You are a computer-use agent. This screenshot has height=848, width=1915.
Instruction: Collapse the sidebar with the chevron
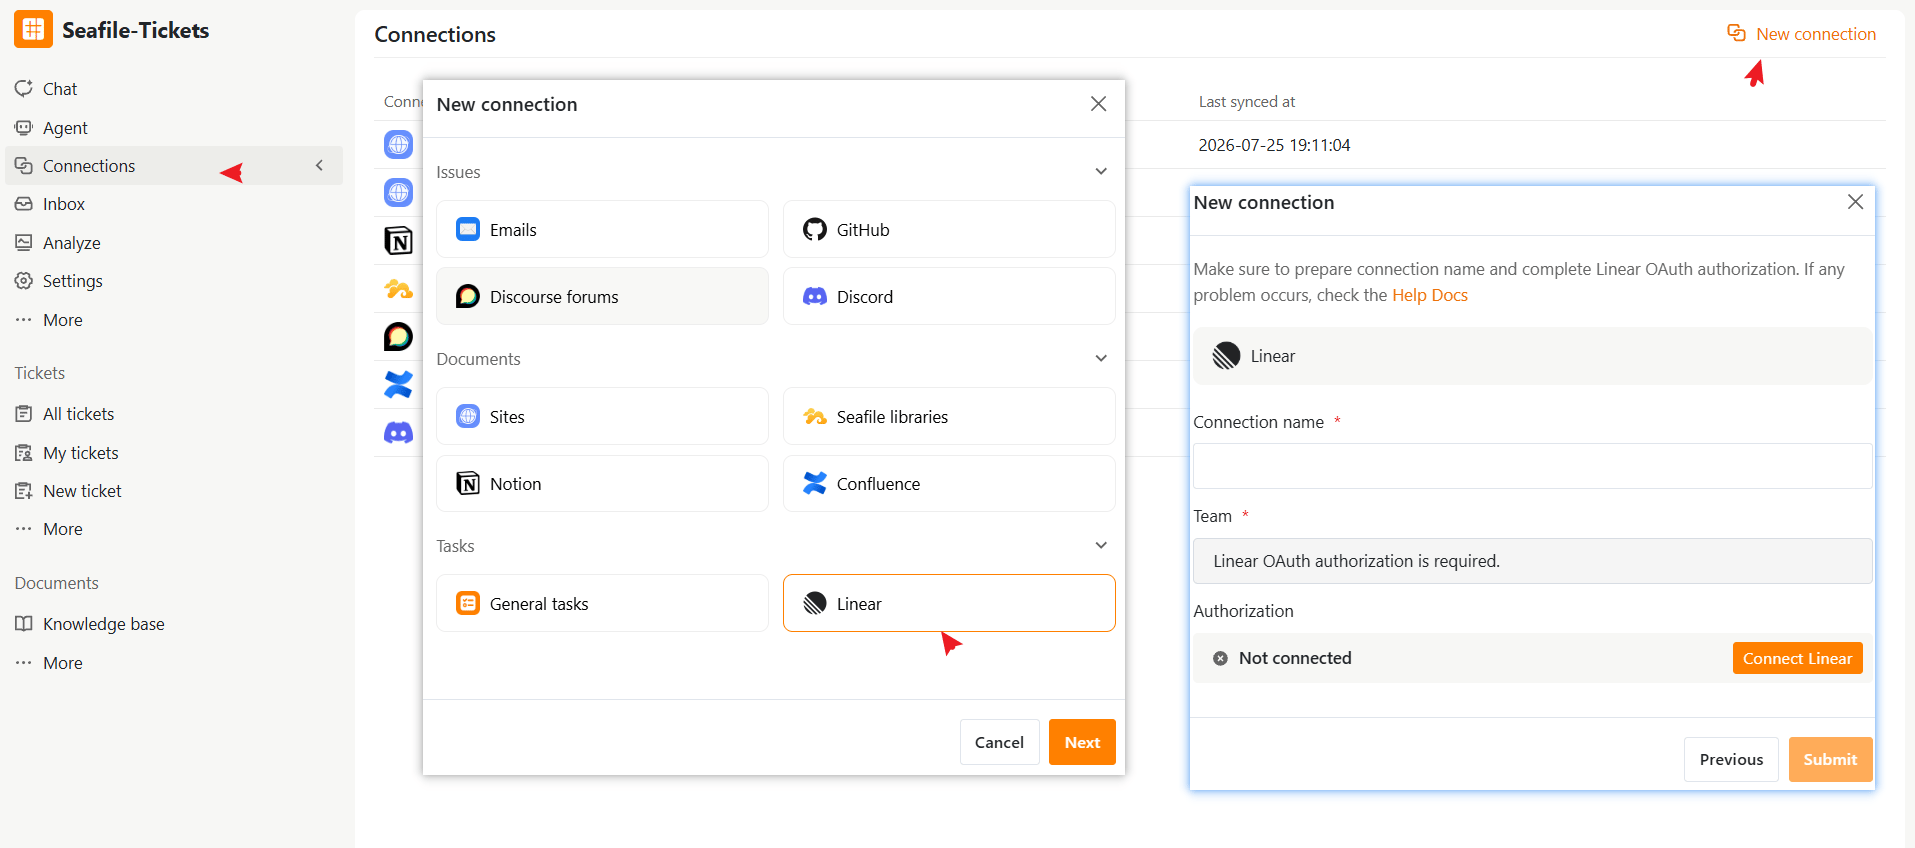pyautogui.click(x=319, y=166)
